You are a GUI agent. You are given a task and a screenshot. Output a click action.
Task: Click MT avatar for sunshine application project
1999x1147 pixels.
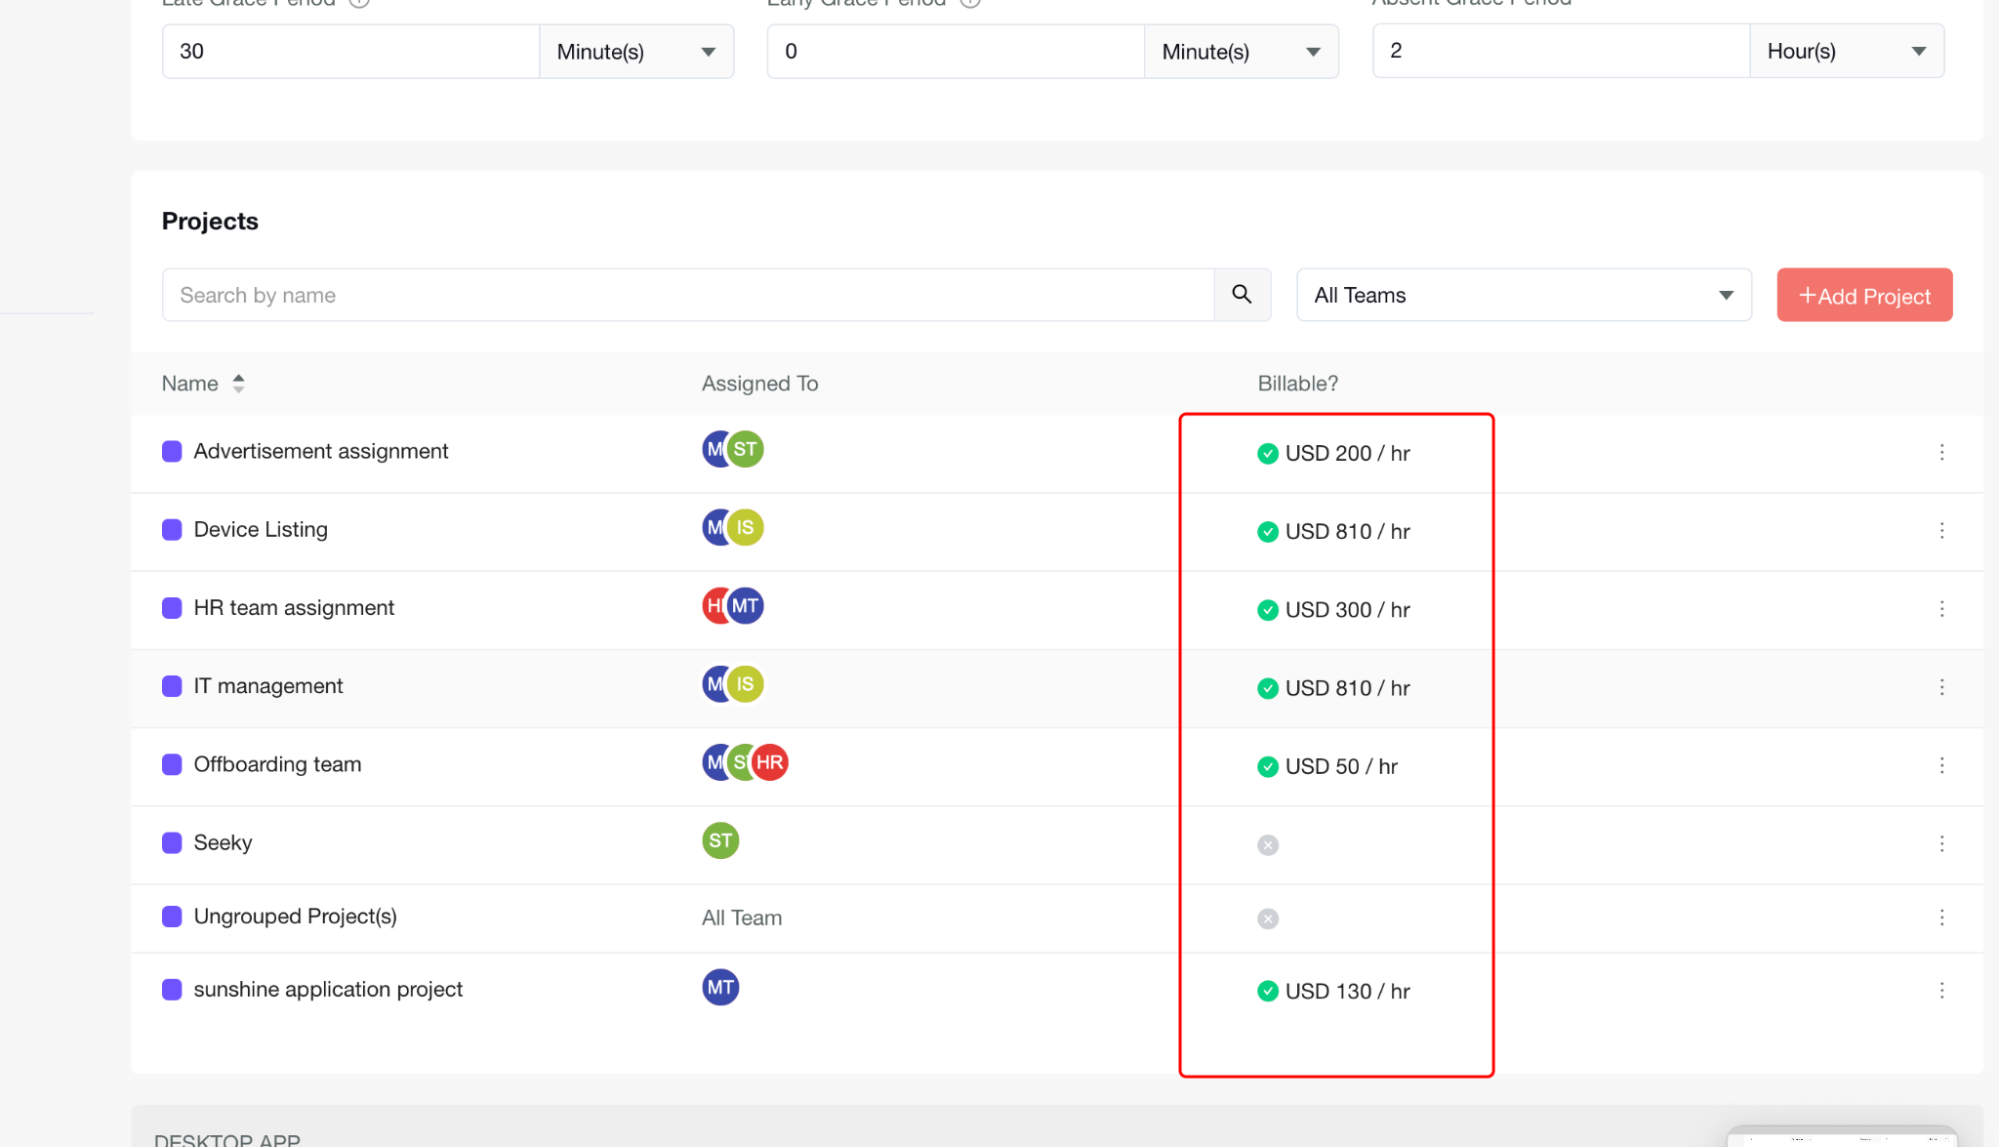point(720,988)
